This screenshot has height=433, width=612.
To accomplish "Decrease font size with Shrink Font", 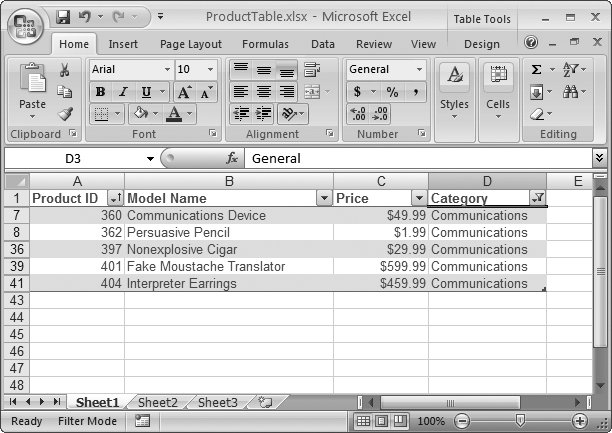I will coord(206,92).
